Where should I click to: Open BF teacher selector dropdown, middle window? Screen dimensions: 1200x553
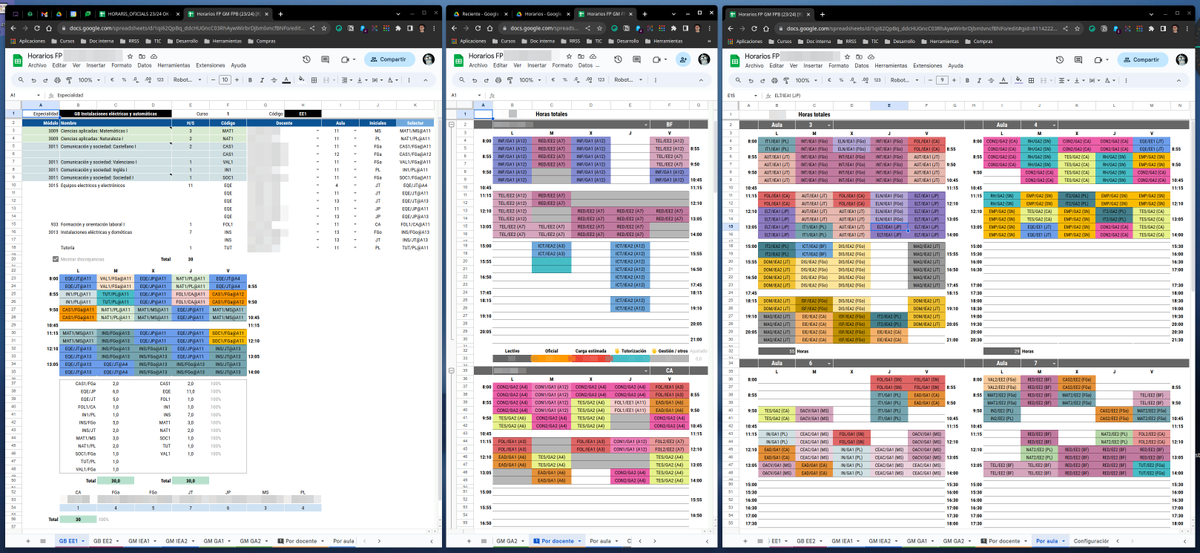pyautogui.click(x=646, y=125)
